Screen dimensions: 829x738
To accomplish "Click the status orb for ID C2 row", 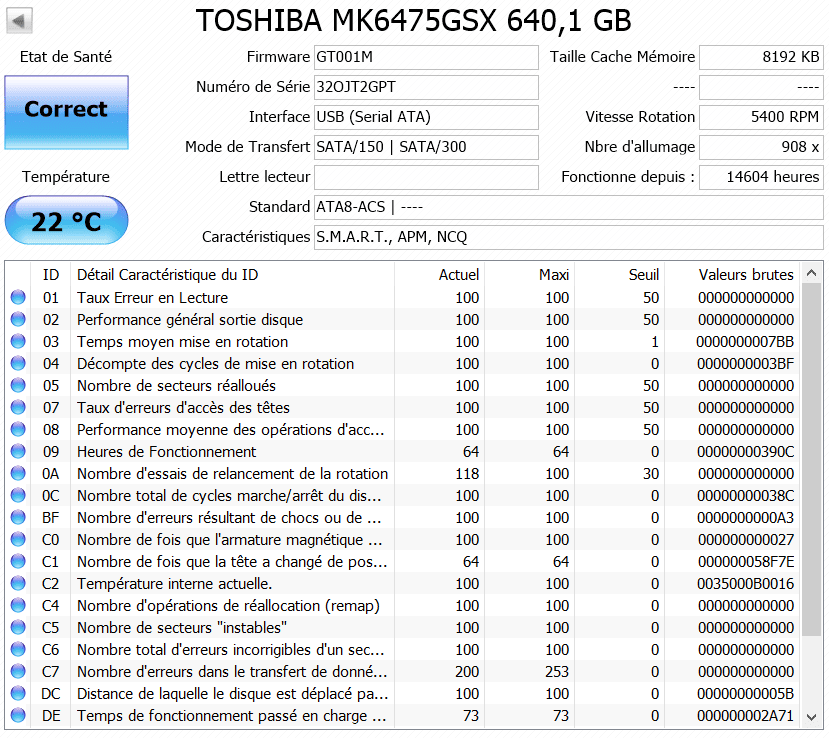I will tap(18, 583).
